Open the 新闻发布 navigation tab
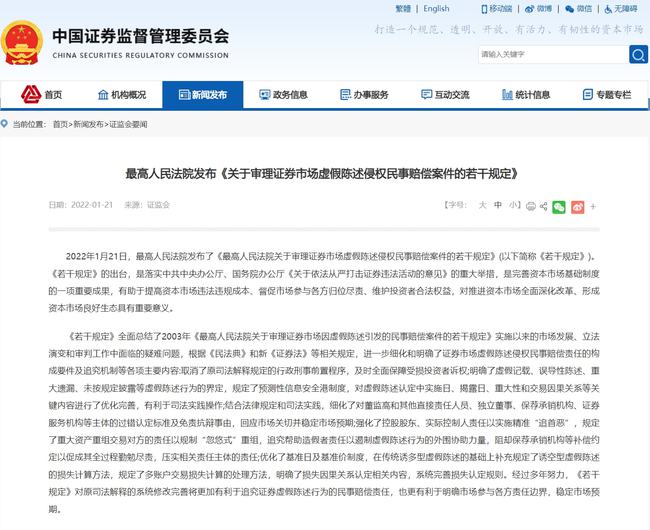The width and height of the screenshot is (650, 530). click(x=203, y=95)
